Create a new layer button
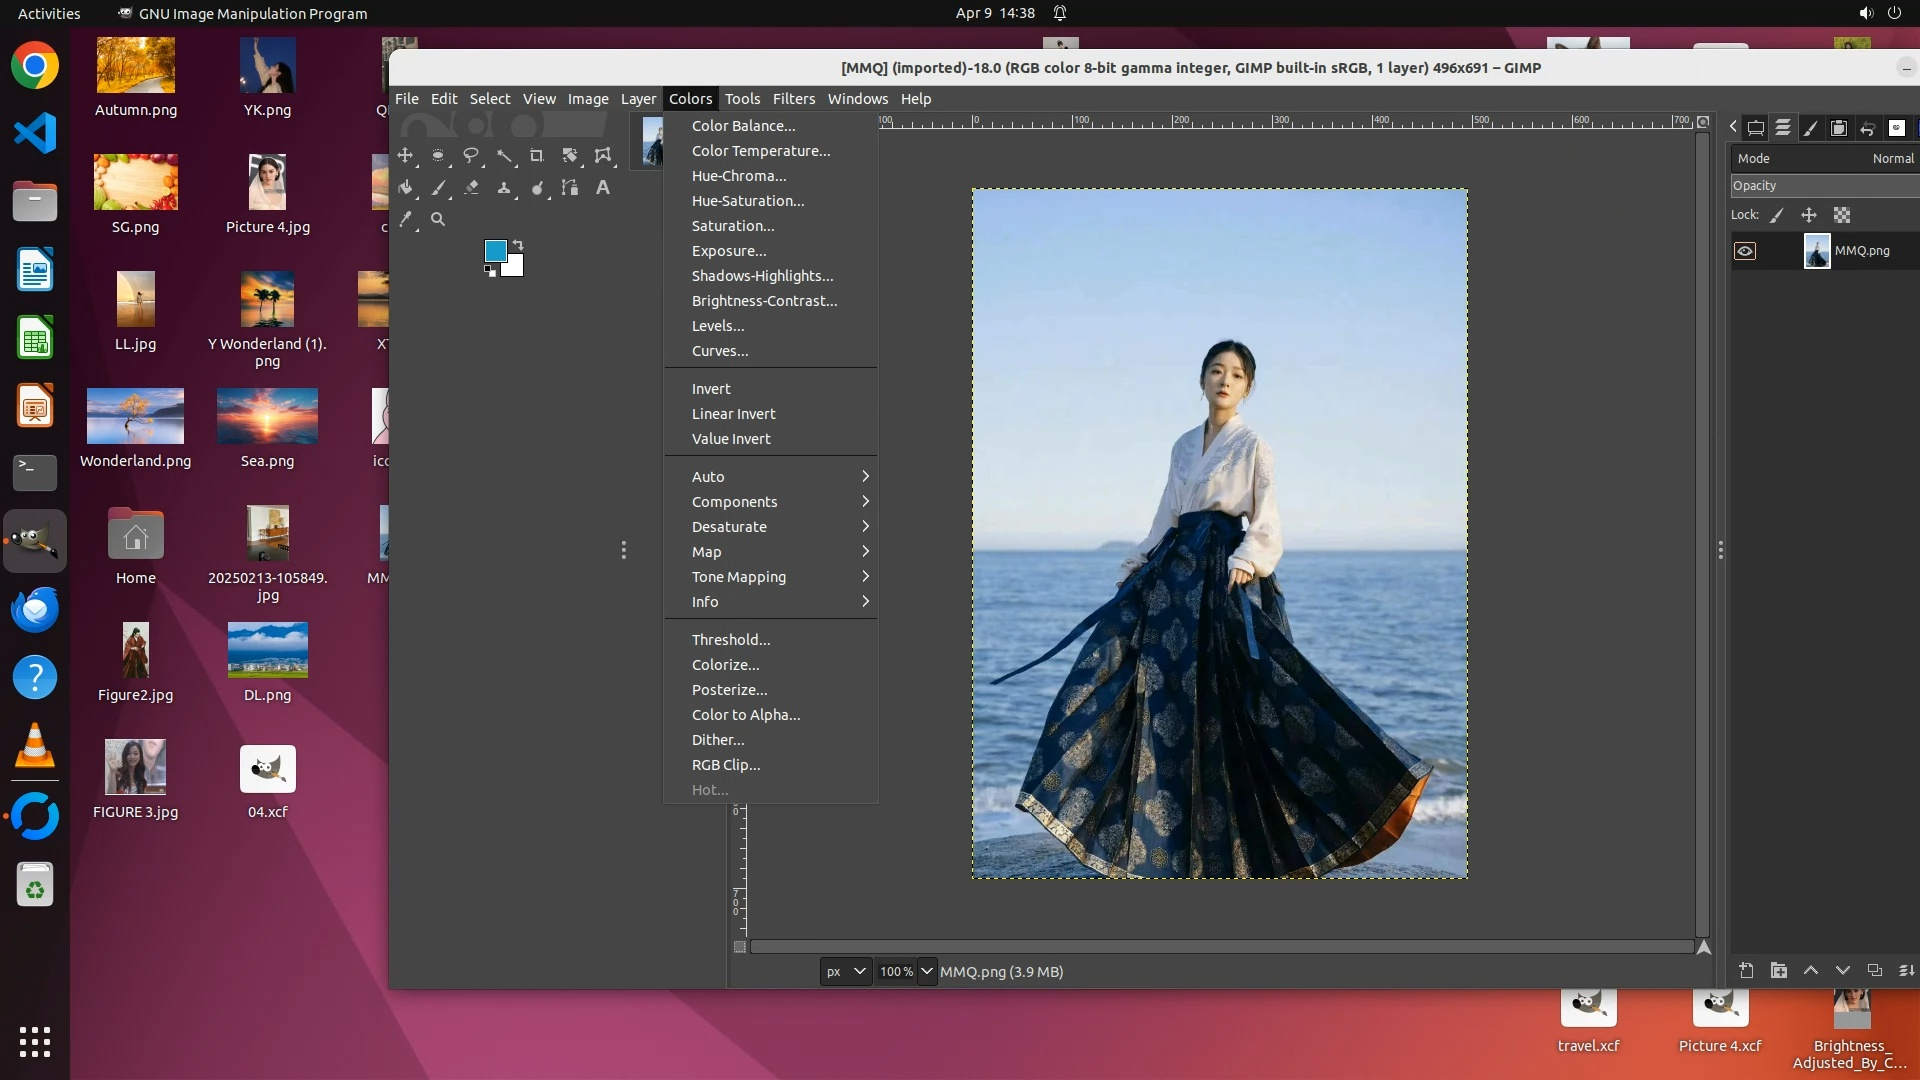The height and width of the screenshot is (1080, 1920). pyautogui.click(x=1746, y=970)
